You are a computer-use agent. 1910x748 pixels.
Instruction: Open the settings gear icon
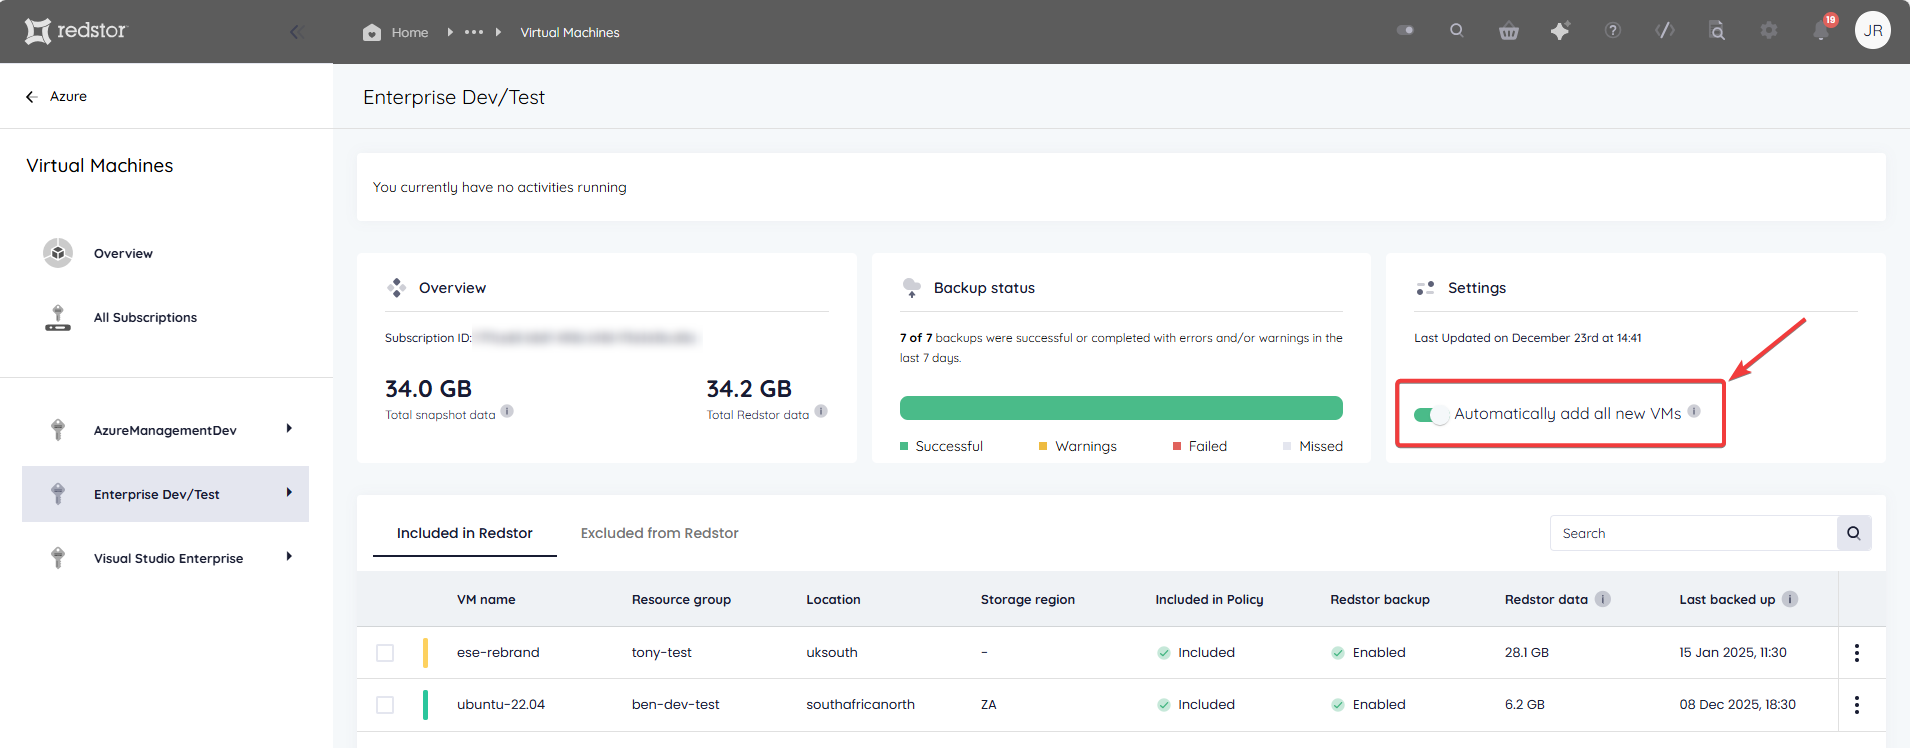[x=1769, y=31]
